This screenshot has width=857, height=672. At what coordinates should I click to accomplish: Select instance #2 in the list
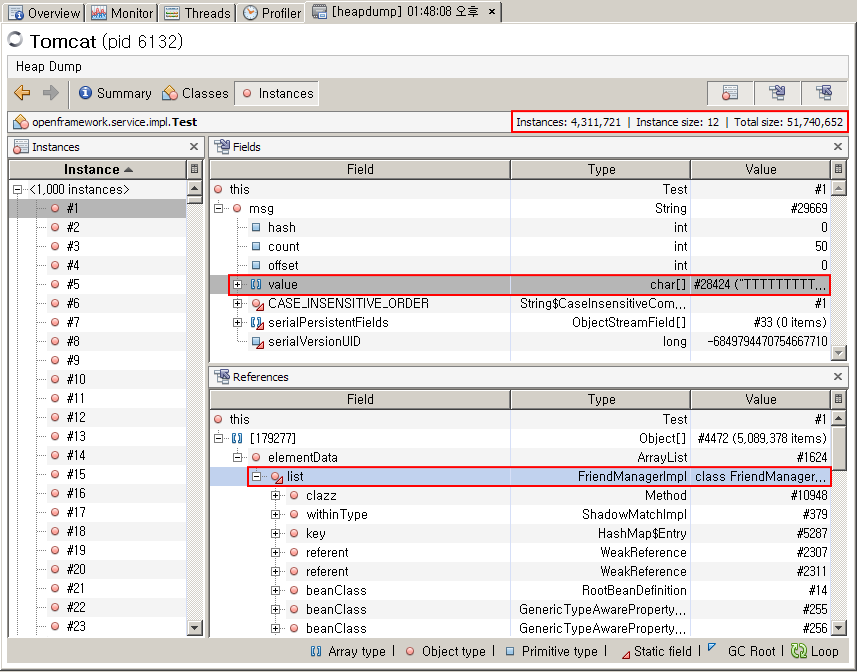tap(98, 227)
